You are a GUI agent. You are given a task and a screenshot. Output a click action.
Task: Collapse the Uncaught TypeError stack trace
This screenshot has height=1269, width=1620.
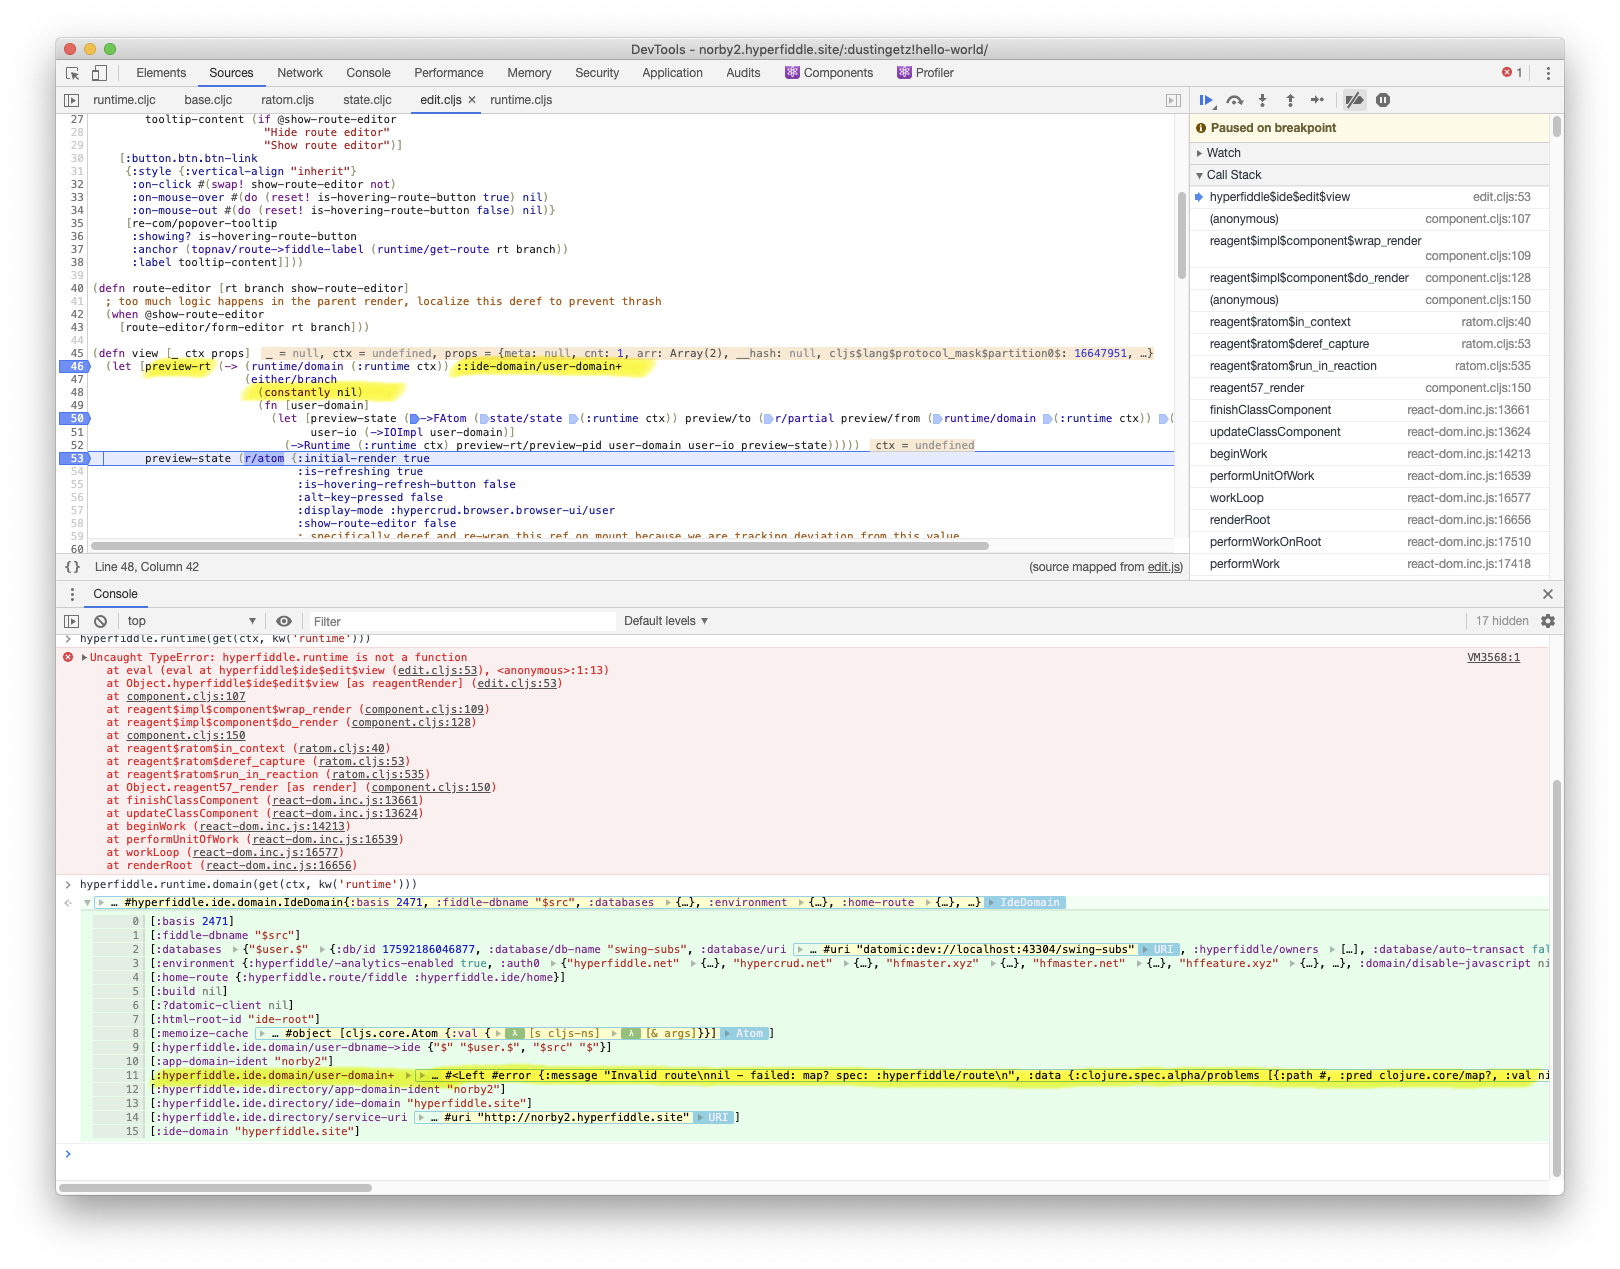click(x=84, y=658)
